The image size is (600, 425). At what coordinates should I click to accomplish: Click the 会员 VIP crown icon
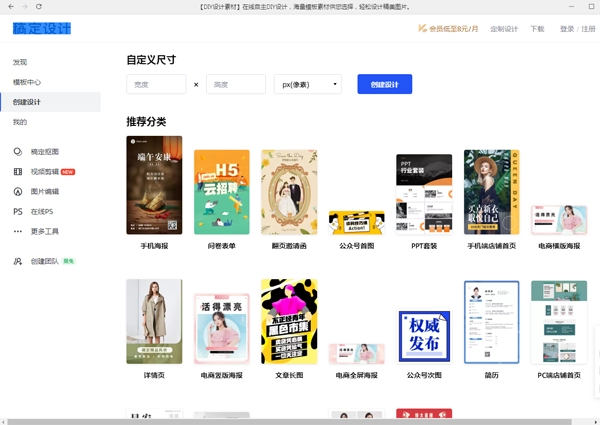(422, 28)
